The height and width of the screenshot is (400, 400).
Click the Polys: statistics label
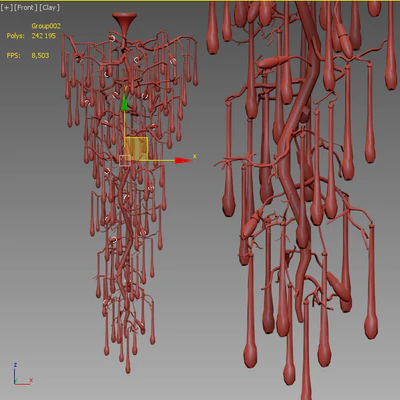(16, 36)
